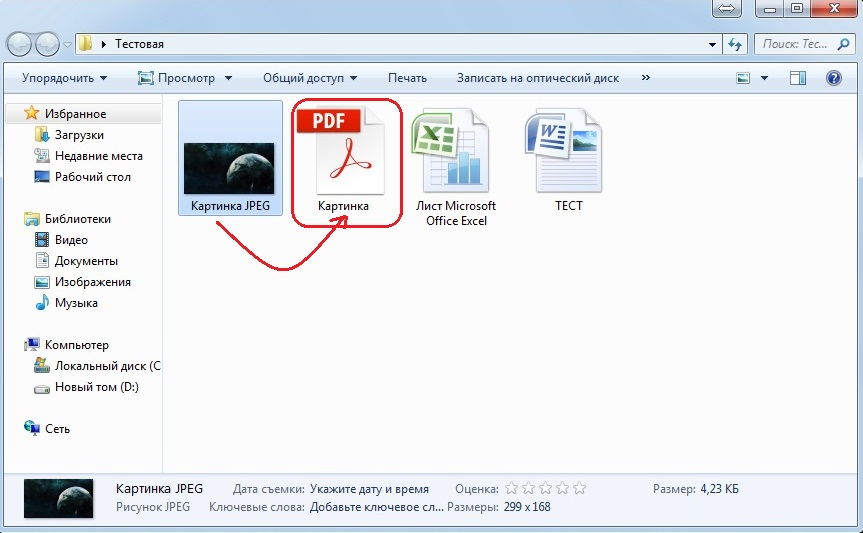Click the Рабочий стол icon

(x=41, y=177)
